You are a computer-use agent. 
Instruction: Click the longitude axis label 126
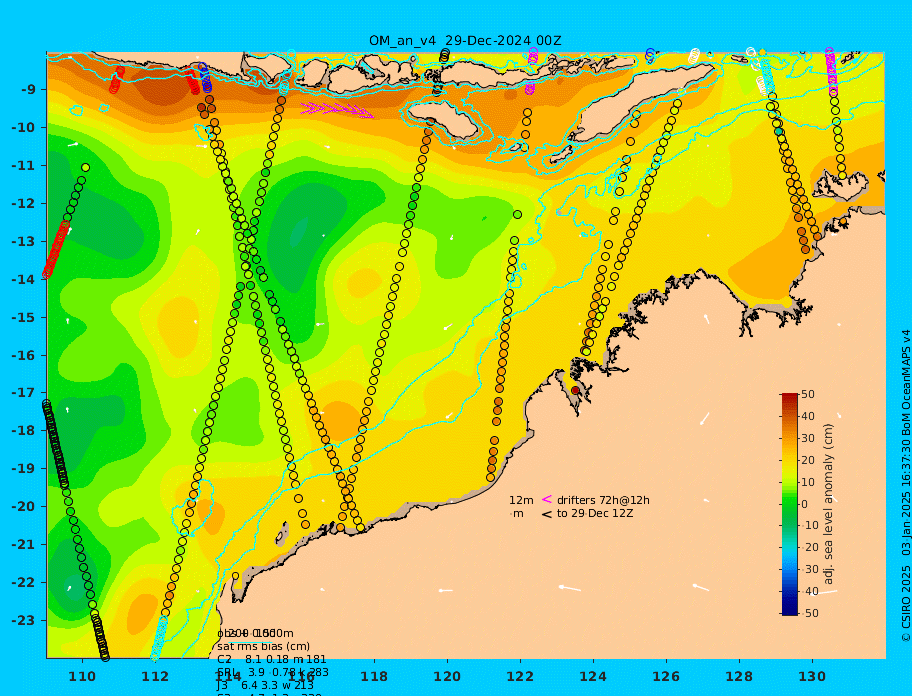point(666,676)
